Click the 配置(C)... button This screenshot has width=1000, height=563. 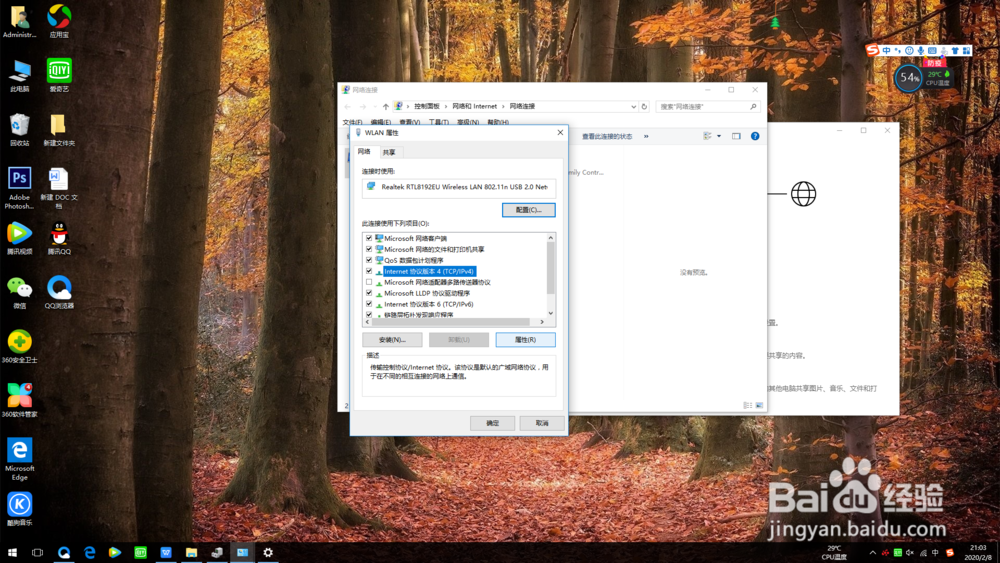tap(528, 210)
